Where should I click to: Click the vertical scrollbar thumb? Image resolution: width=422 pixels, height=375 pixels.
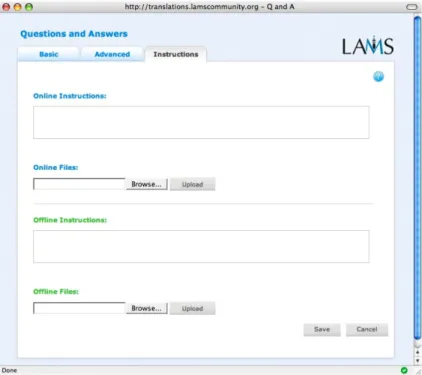417,178
